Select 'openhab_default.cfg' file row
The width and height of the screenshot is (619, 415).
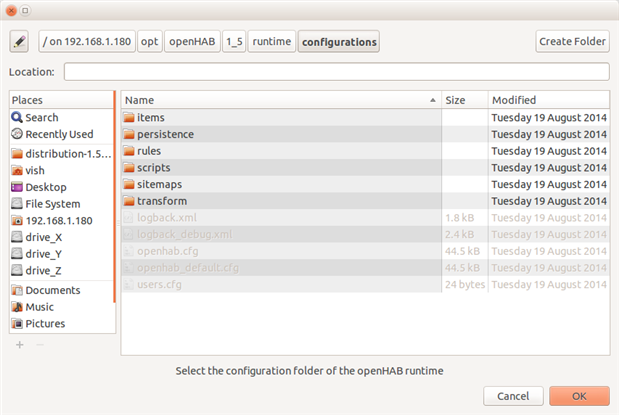365,268
